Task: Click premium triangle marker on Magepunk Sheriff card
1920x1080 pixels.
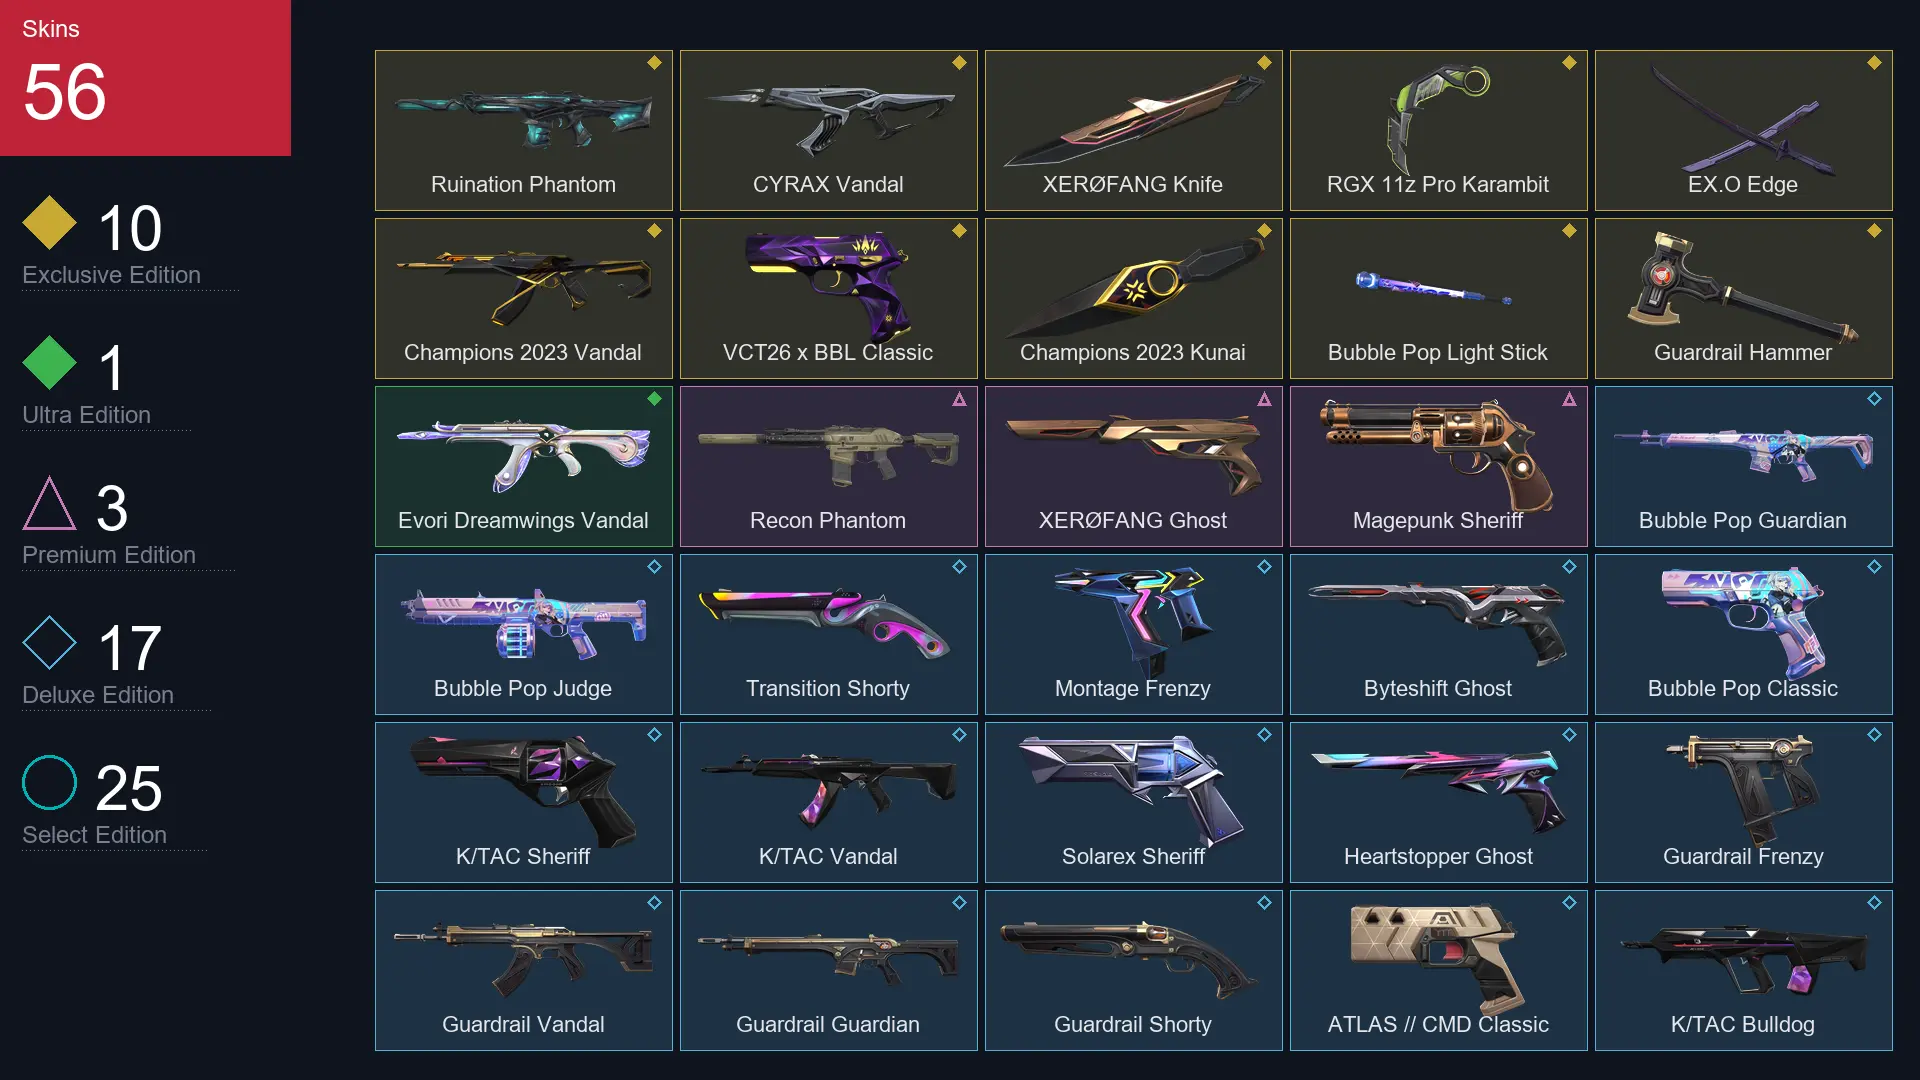Action: point(1569,399)
